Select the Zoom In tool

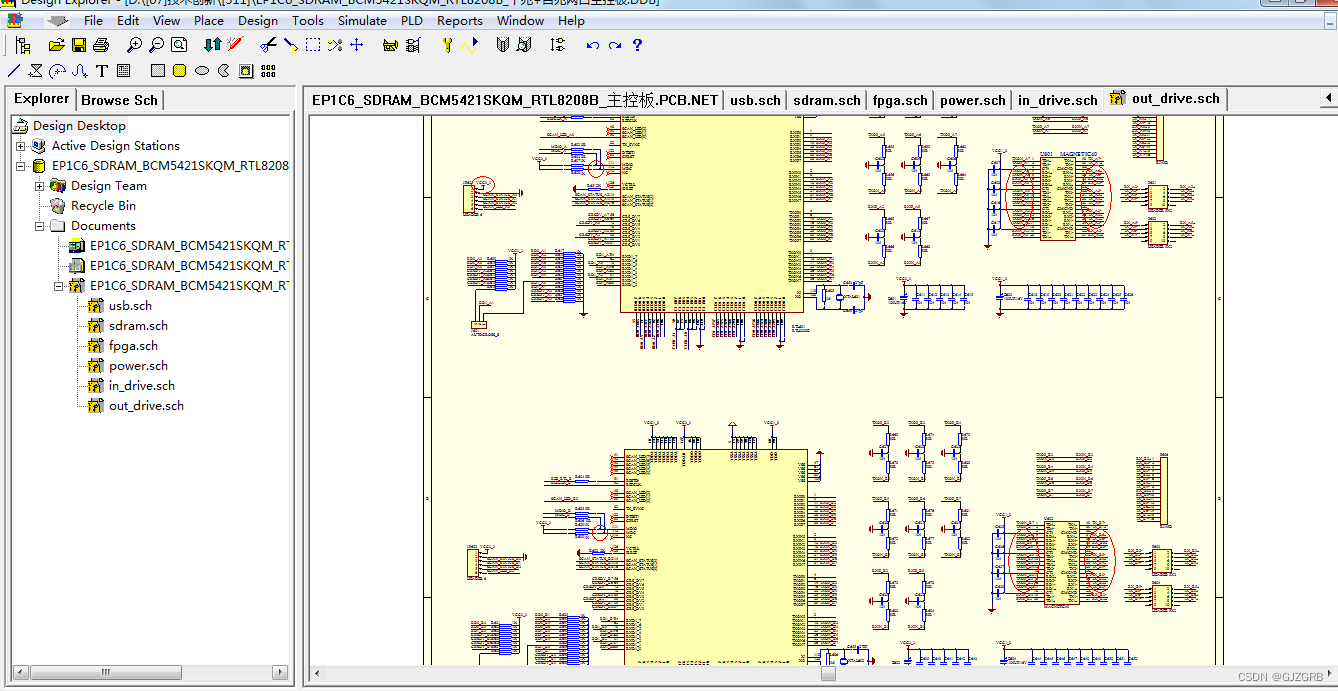click(x=133, y=45)
